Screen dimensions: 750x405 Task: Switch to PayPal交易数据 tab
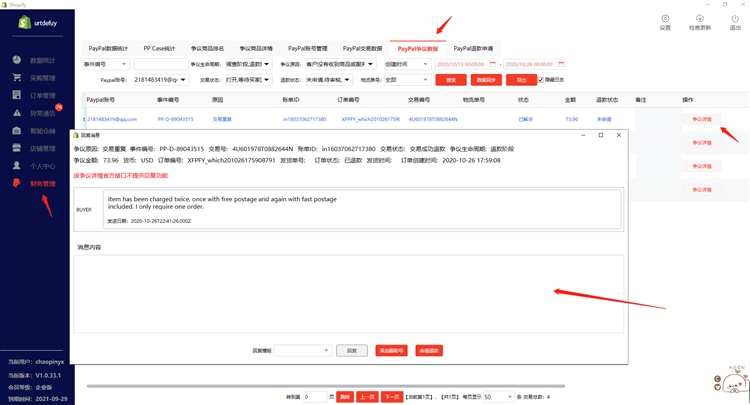[x=362, y=48]
